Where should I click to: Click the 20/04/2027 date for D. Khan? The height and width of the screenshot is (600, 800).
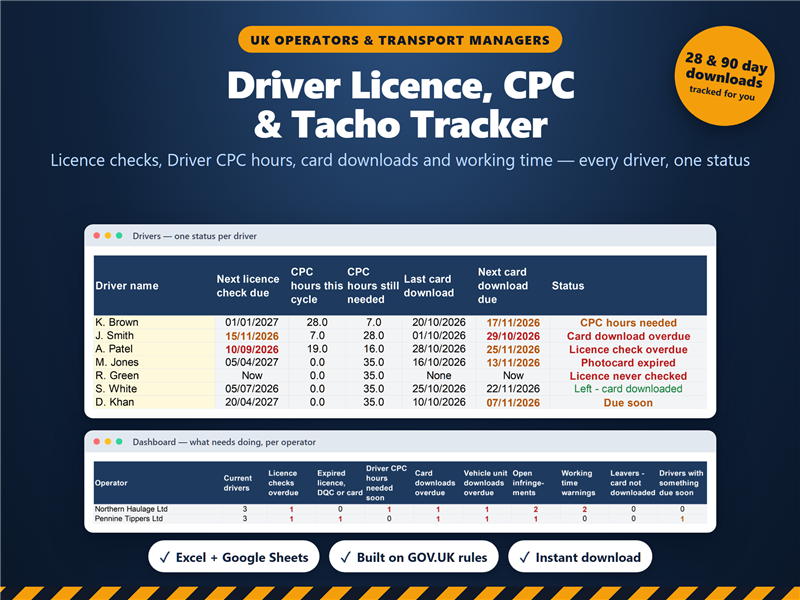tap(252, 402)
